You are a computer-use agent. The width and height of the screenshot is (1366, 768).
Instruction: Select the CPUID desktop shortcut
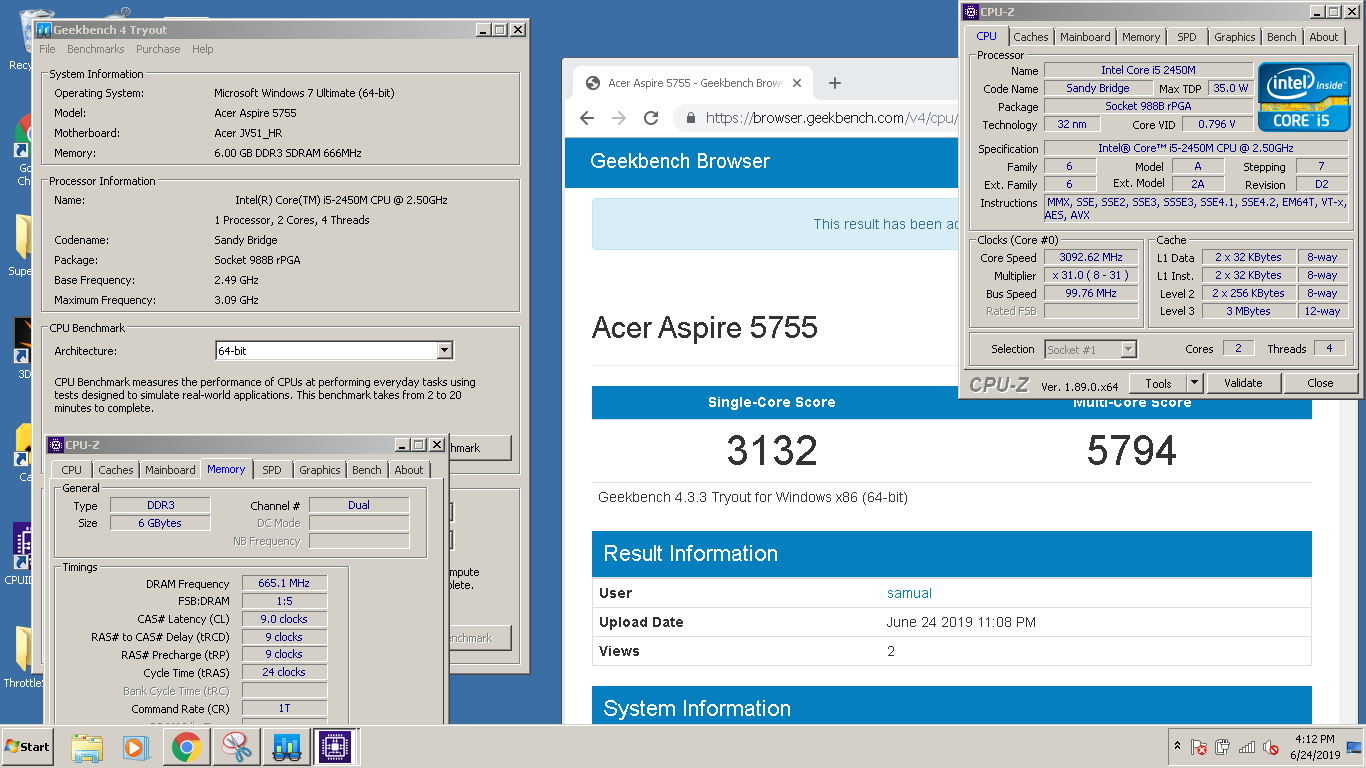[x=22, y=553]
